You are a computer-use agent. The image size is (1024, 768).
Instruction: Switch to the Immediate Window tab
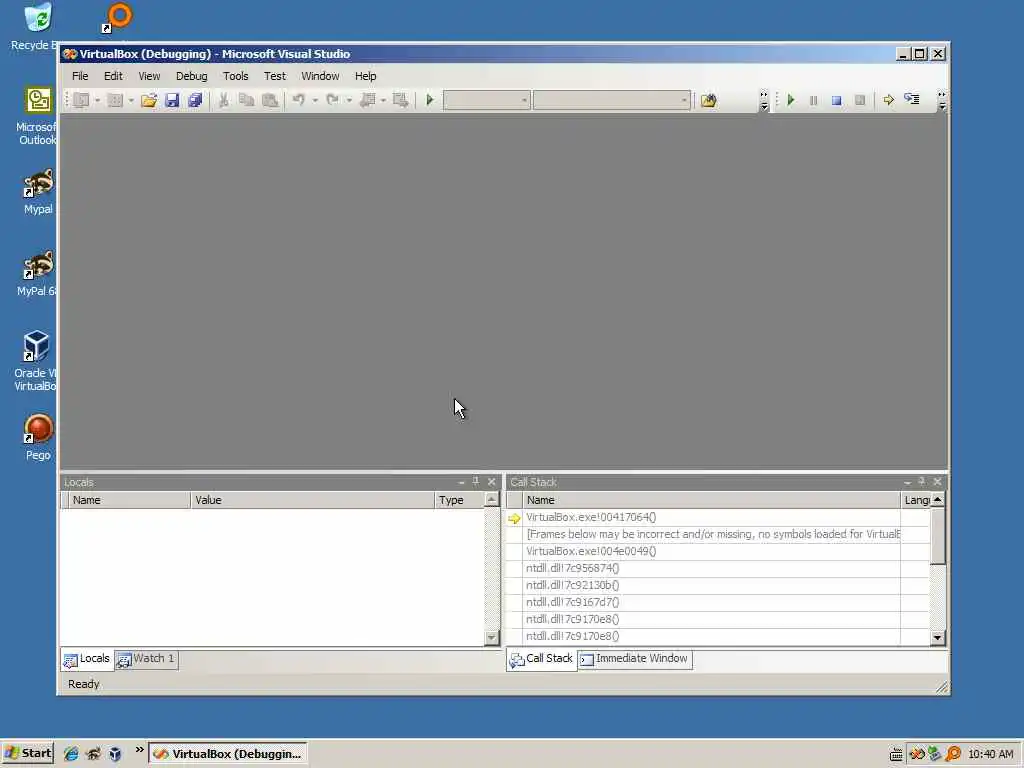(635, 659)
